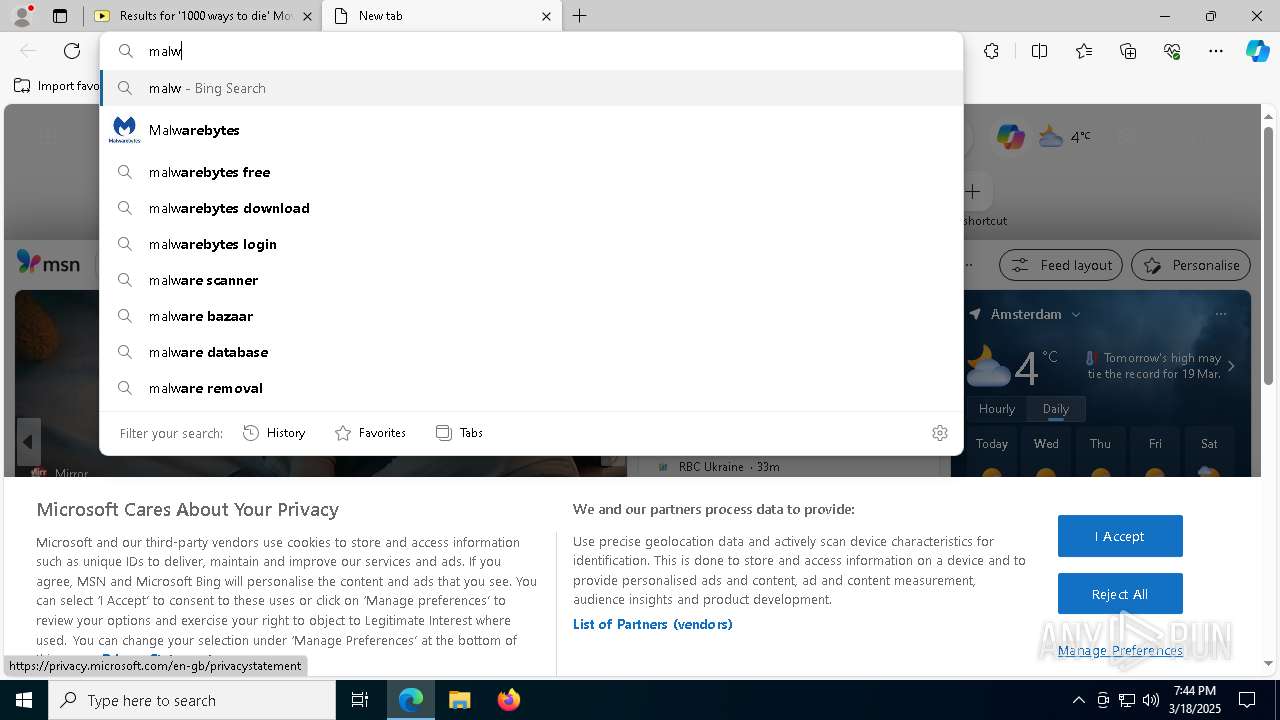Screen dimensions: 1280x720
Task: Open Copilot sidebar icon
Action: tap(1257, 51)
